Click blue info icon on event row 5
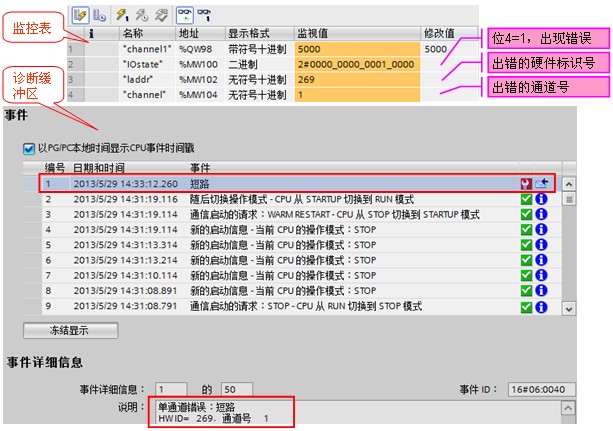 tap(541, 245)
